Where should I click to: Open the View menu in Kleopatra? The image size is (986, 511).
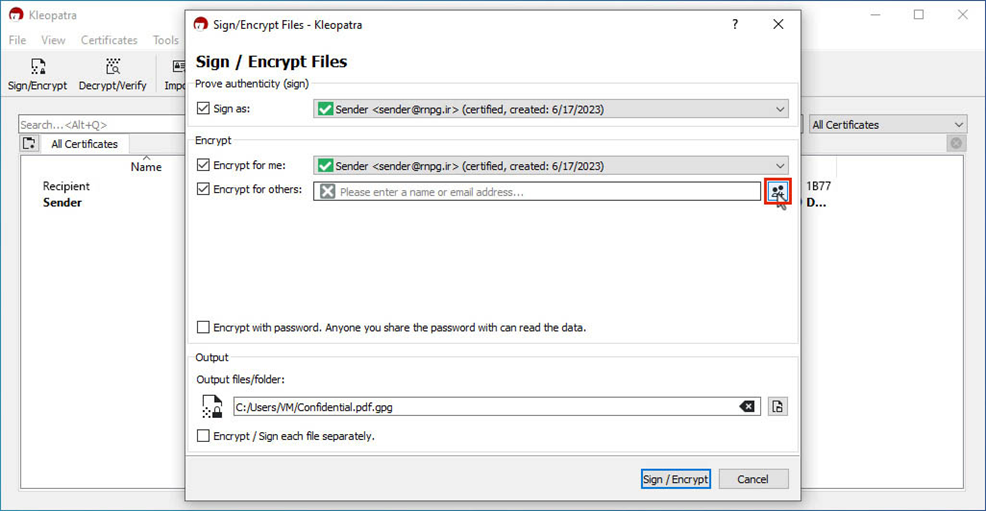[53, 40]
